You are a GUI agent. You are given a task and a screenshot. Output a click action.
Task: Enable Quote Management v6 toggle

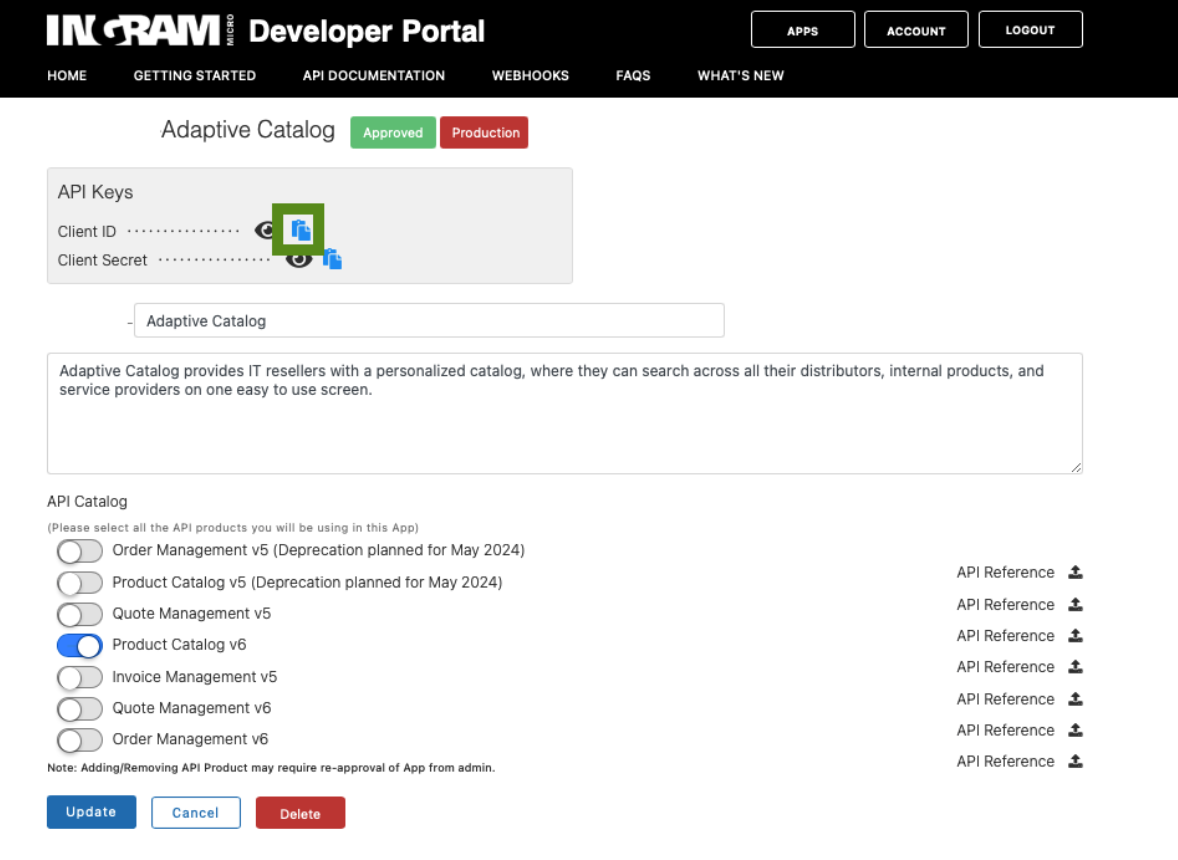pyautogui.click(x=80, y=708)
